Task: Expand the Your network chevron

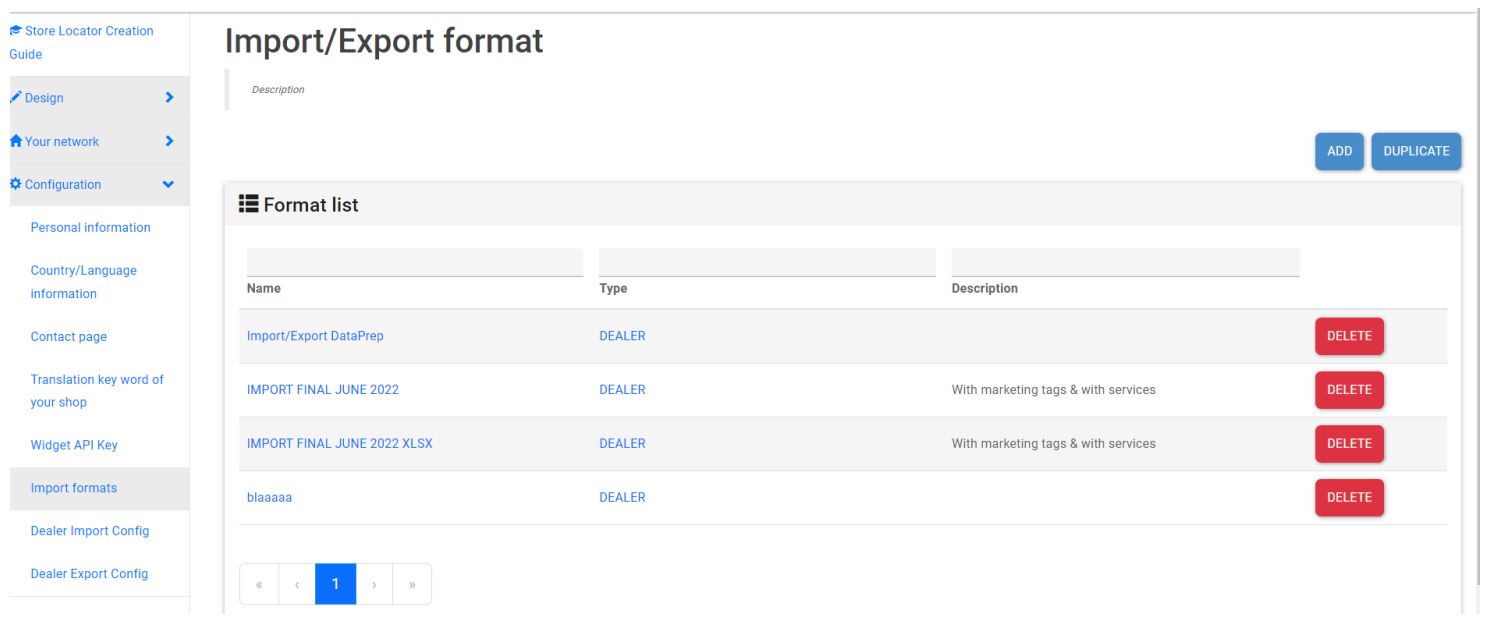Action: pos(169,141)
